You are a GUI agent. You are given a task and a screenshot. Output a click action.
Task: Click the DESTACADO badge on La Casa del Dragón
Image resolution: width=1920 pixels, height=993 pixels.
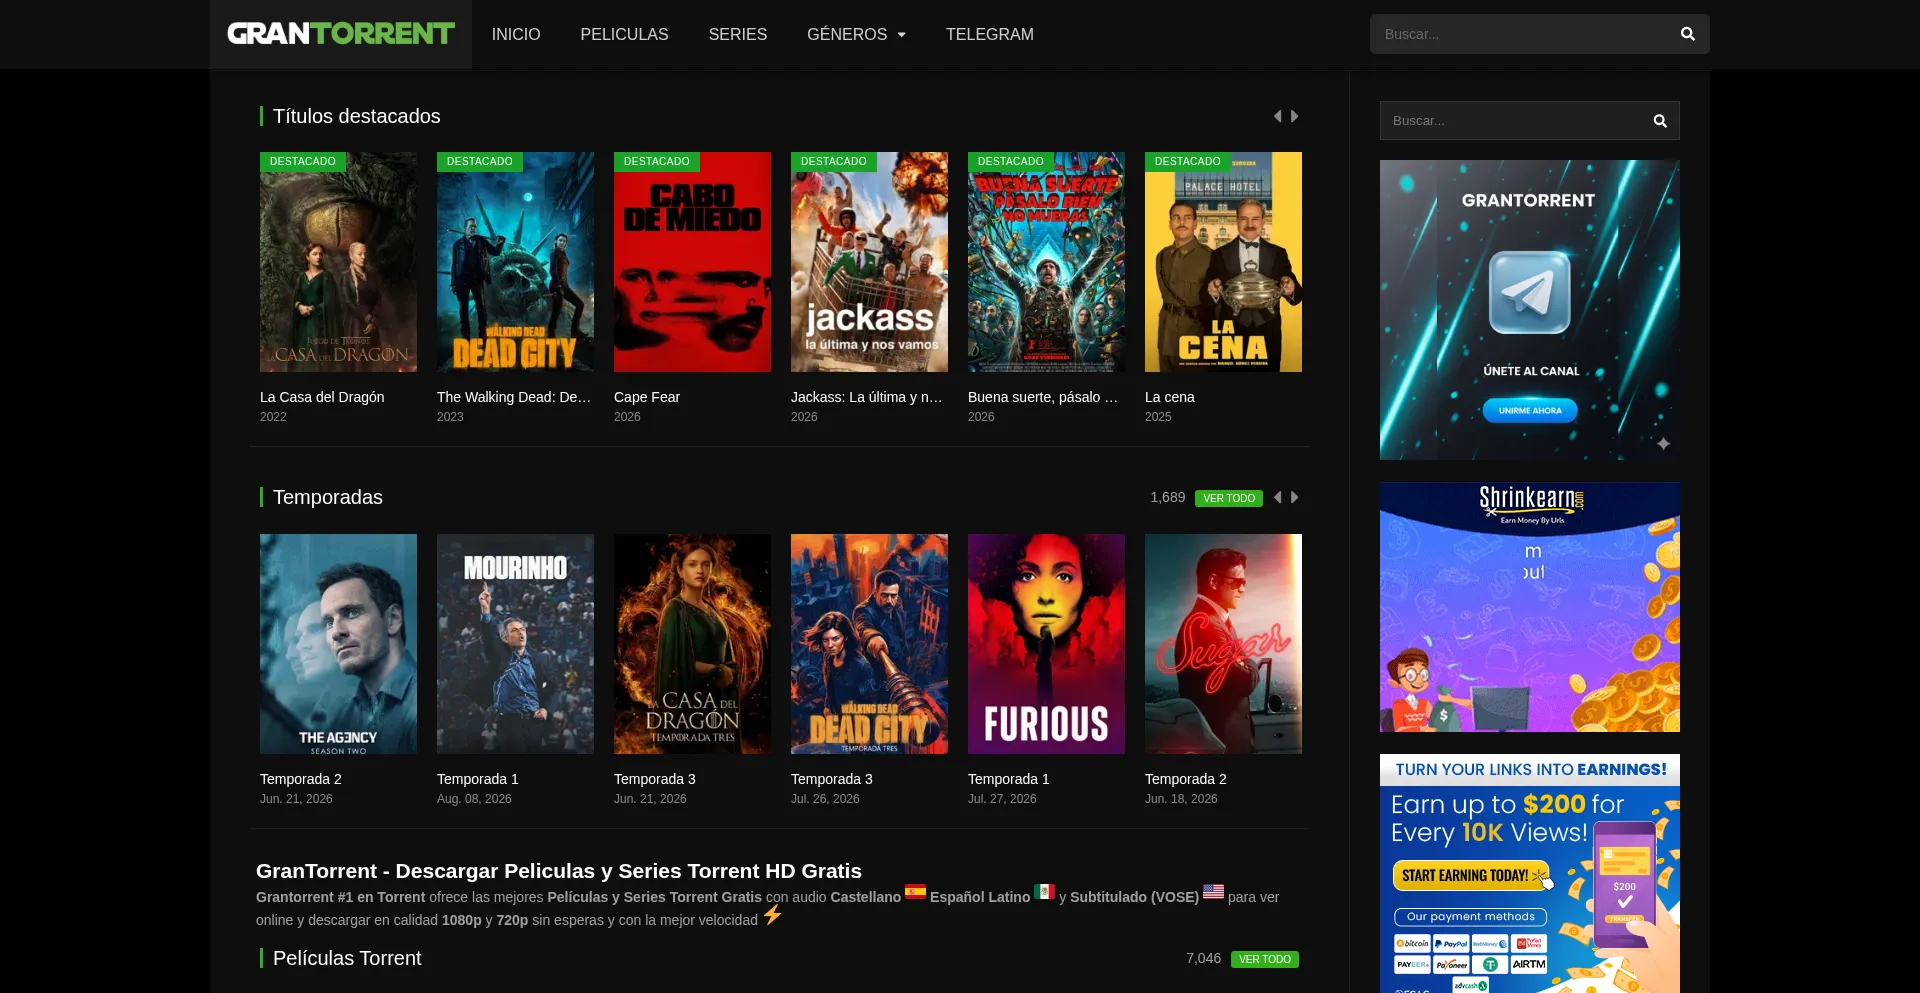[303, 162]
